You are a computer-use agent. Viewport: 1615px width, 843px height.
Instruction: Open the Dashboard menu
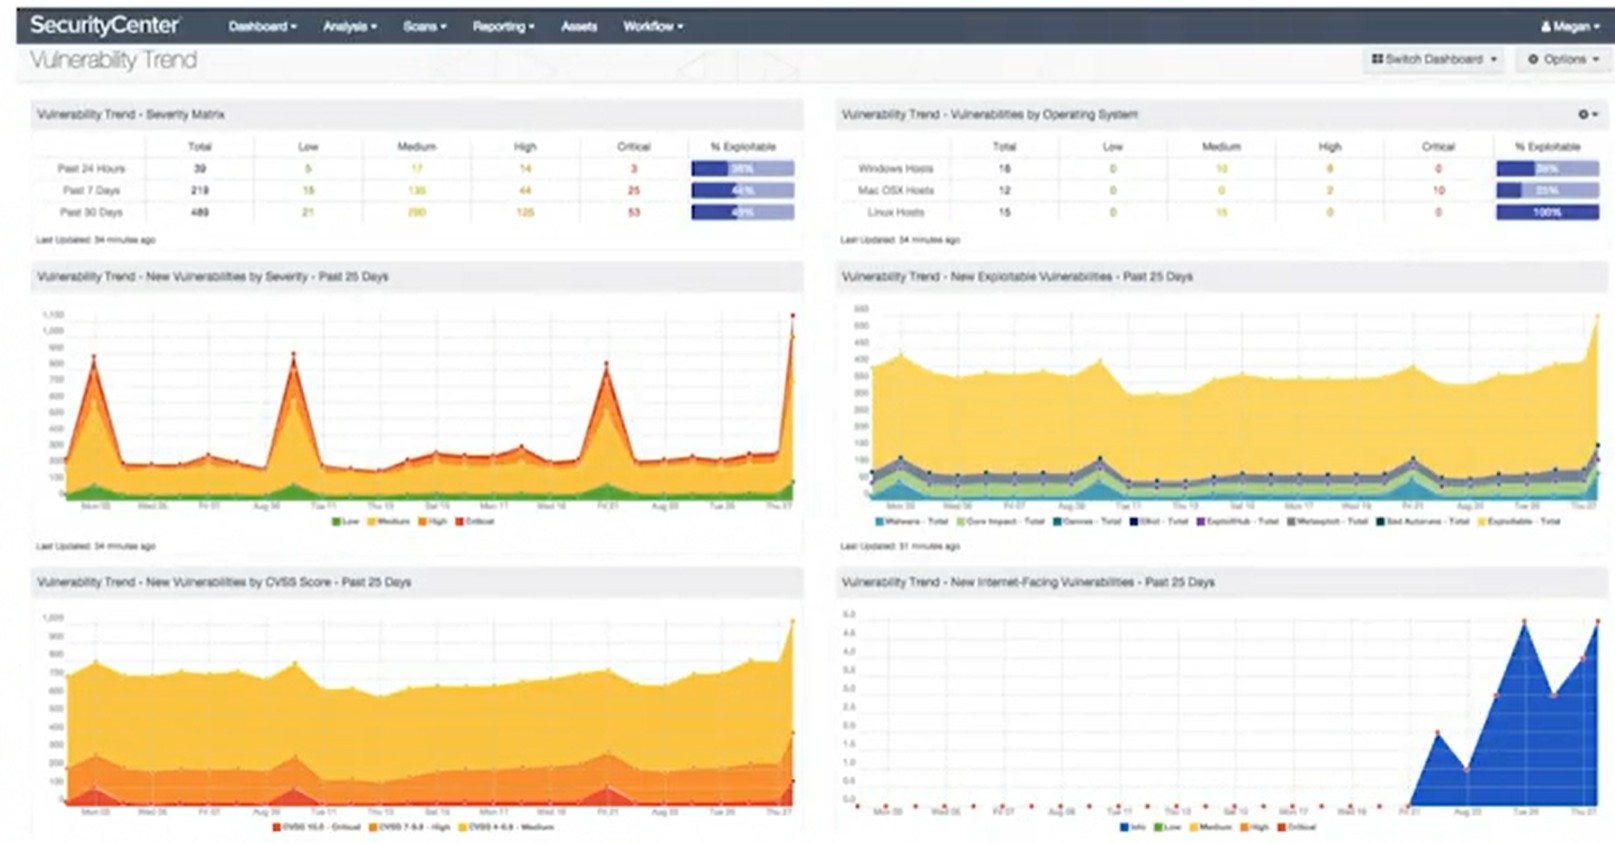262,27
